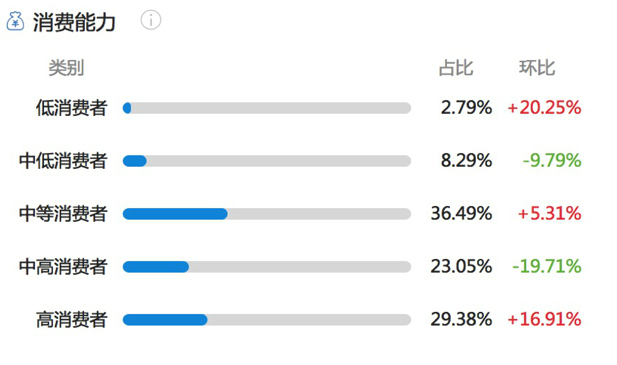Select the 类别 column header

[66, 68]
